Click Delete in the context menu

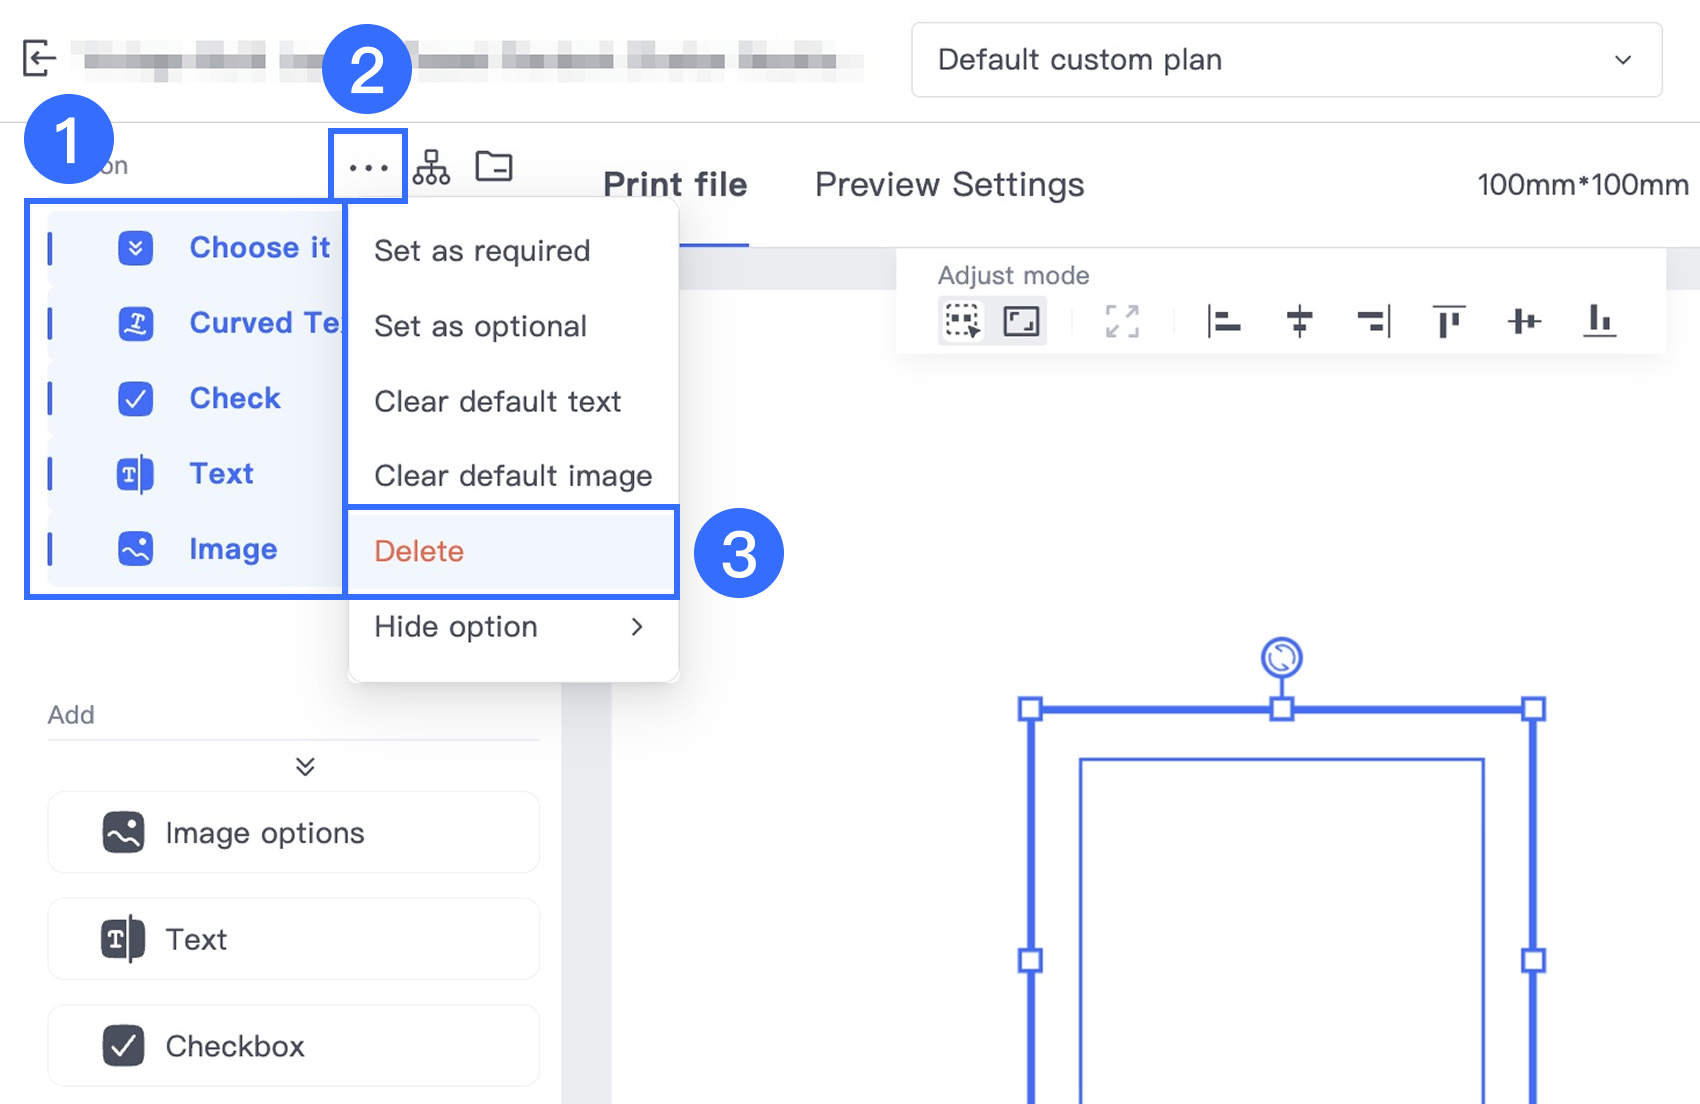point(513,552)
